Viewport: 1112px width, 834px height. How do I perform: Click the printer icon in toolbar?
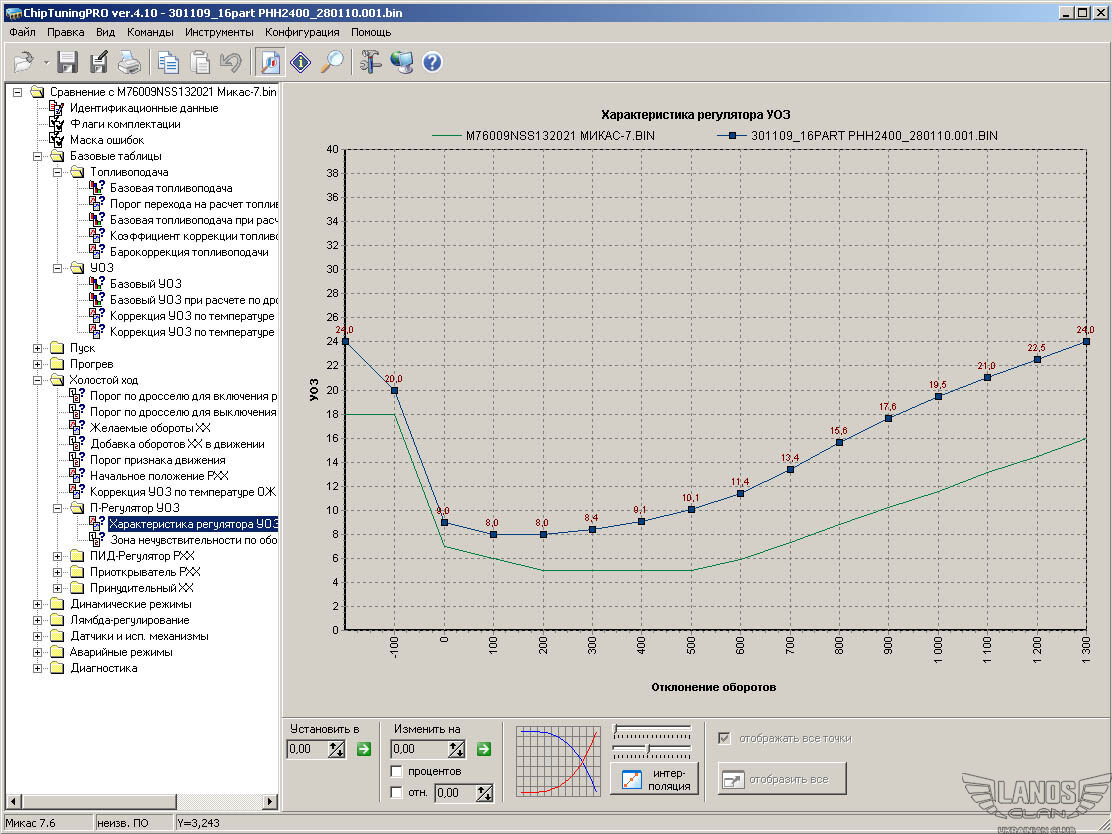tap(129, 63)
